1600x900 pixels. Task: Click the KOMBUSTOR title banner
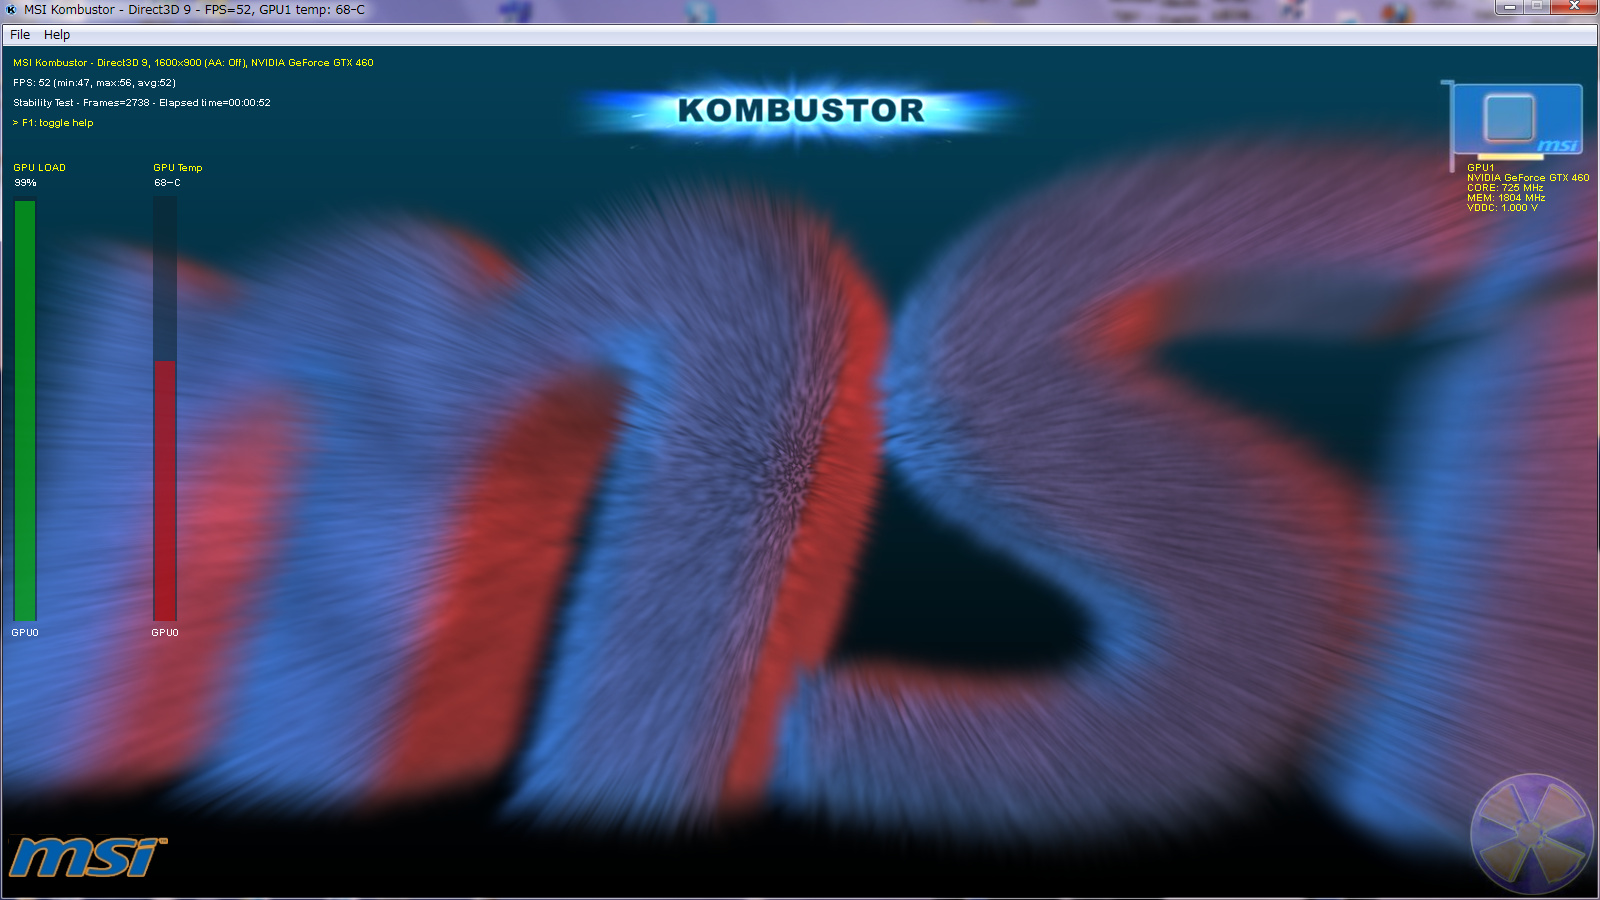coord(801,110)
